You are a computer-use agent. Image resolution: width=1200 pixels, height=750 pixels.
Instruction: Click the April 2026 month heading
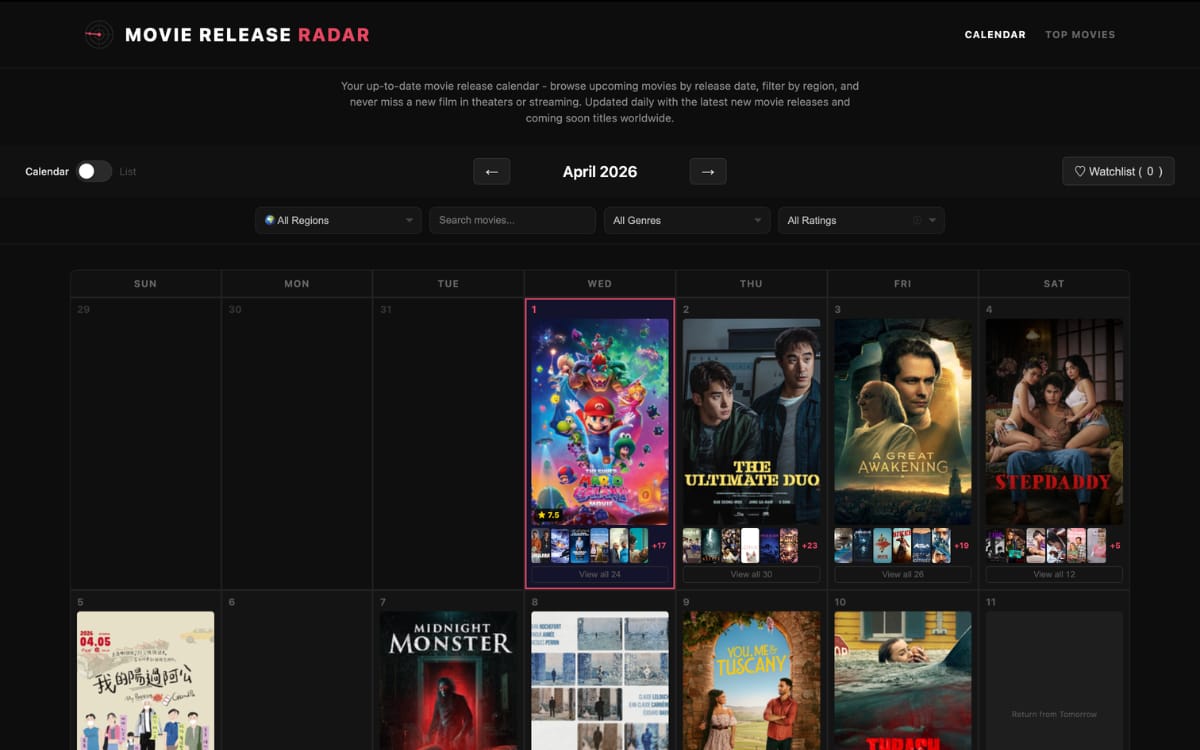(600, 171)
